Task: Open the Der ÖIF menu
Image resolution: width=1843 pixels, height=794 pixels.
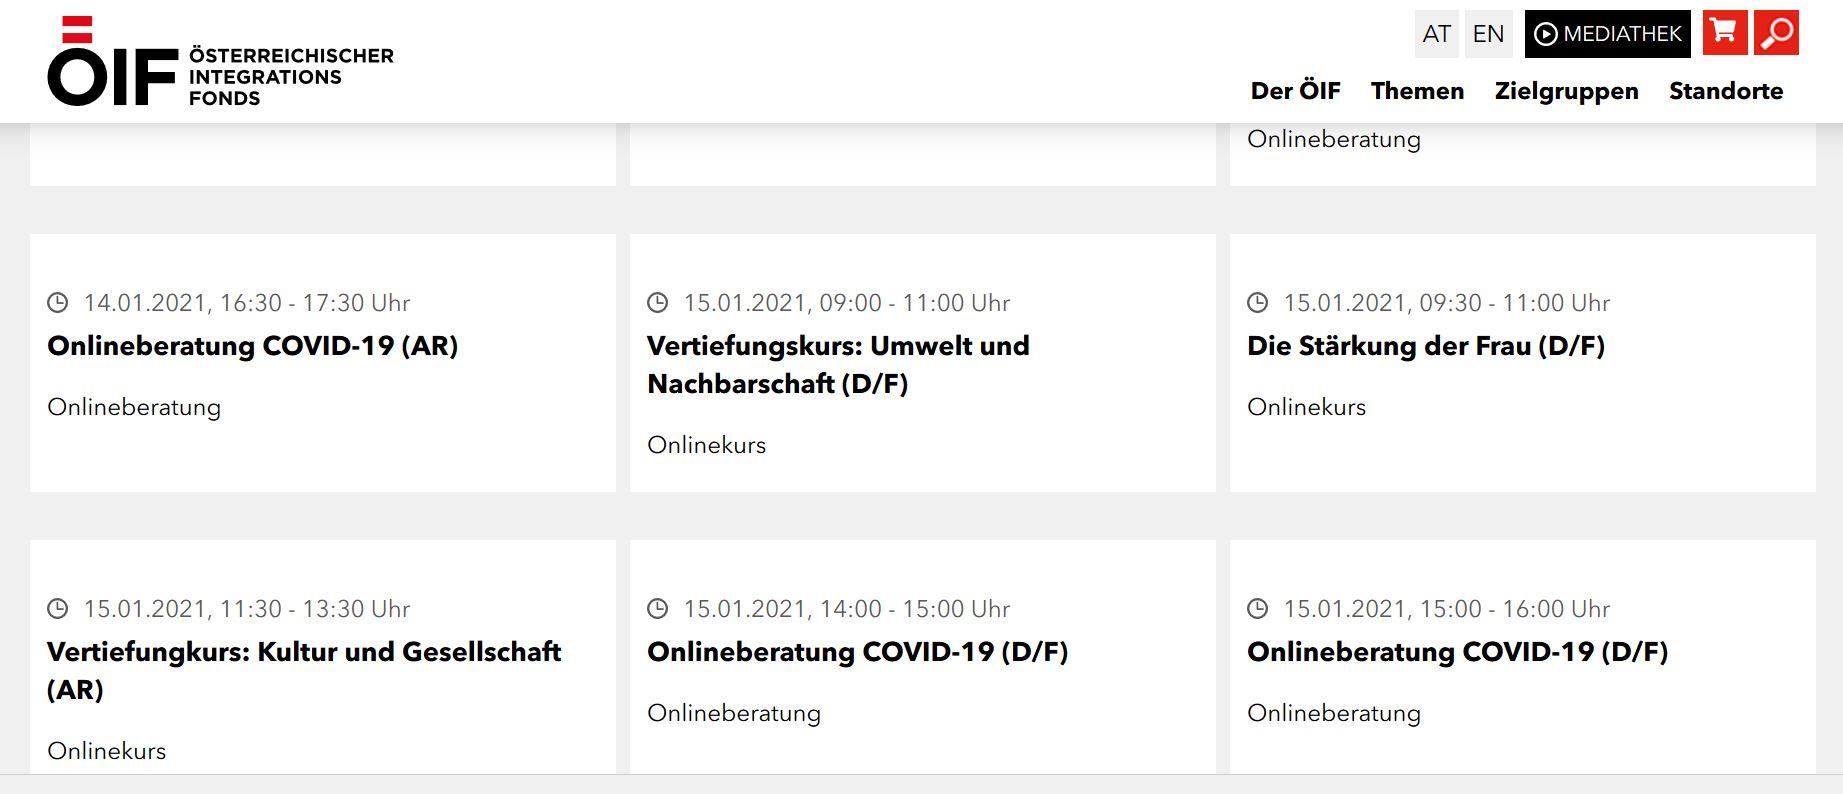Action: [x=1295, y=91]
